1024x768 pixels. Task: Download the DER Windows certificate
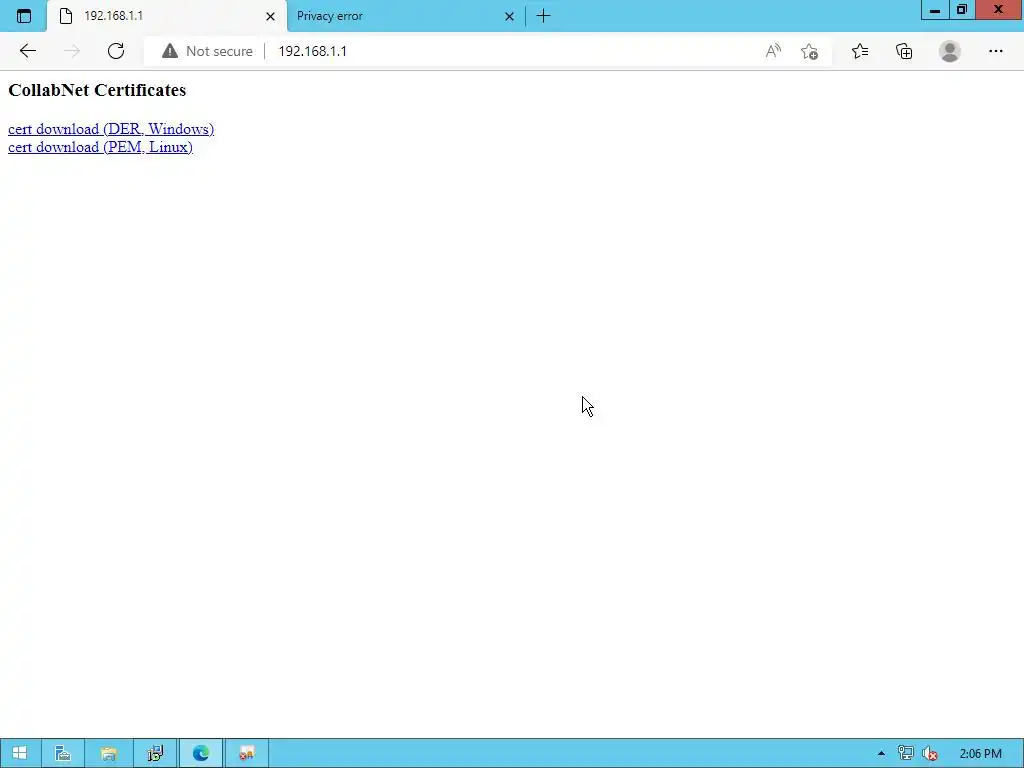point(111,129)
